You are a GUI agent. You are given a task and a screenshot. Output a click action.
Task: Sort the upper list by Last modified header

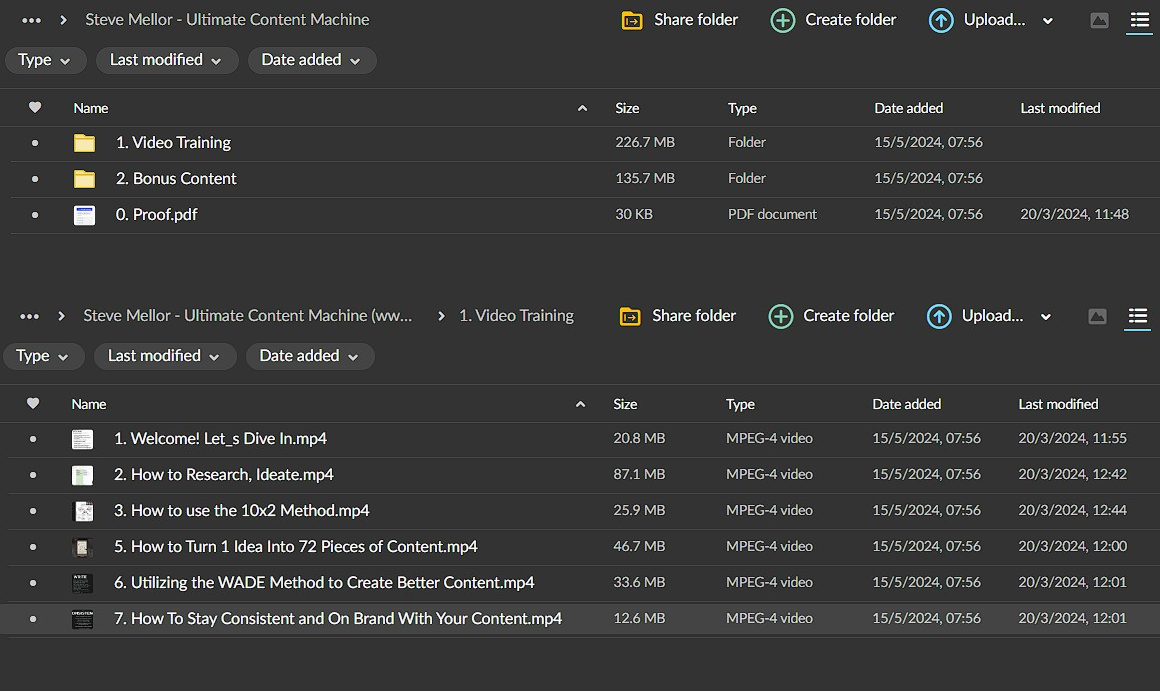tap(1060, 108)
